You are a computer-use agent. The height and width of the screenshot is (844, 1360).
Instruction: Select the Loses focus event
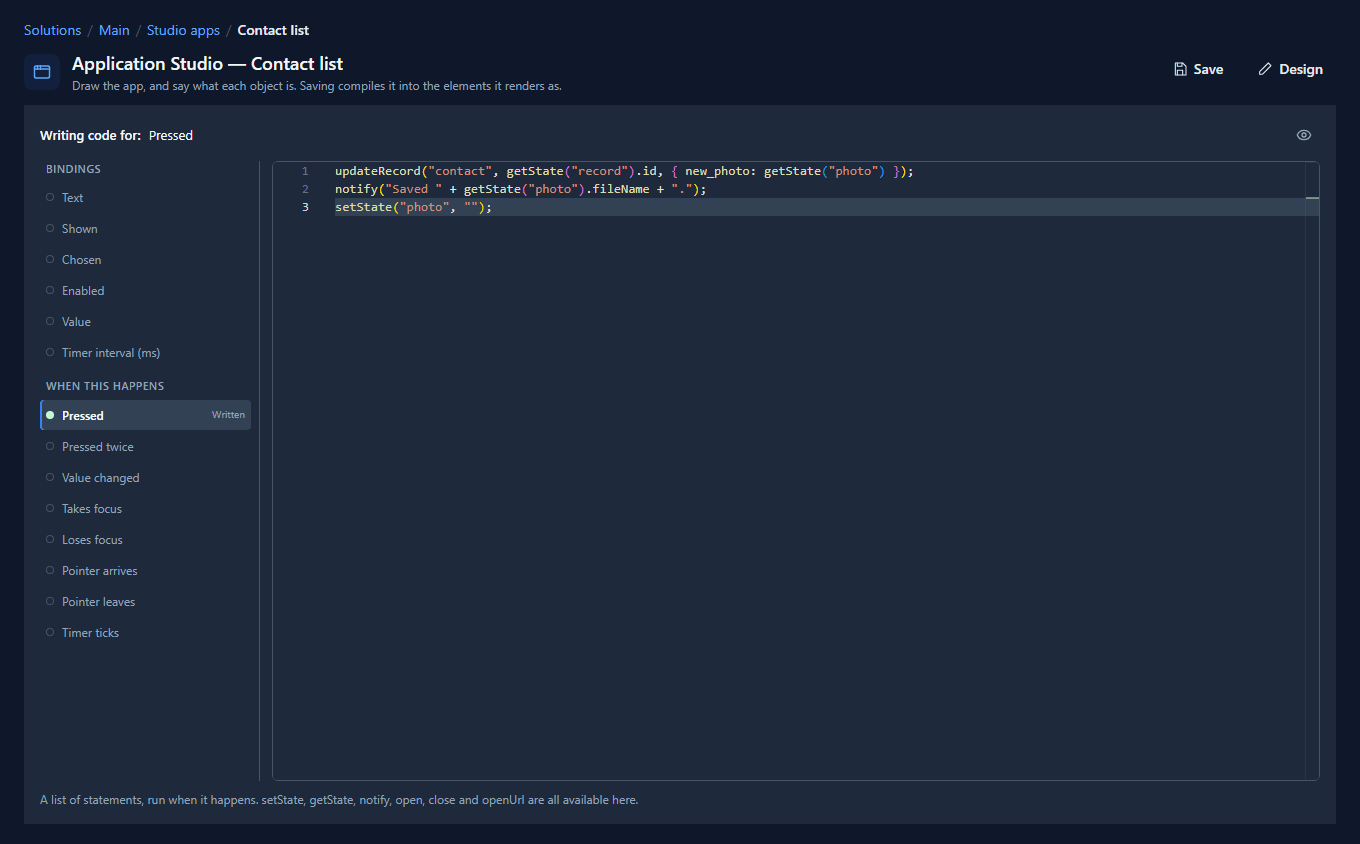[x=145, y=540]
